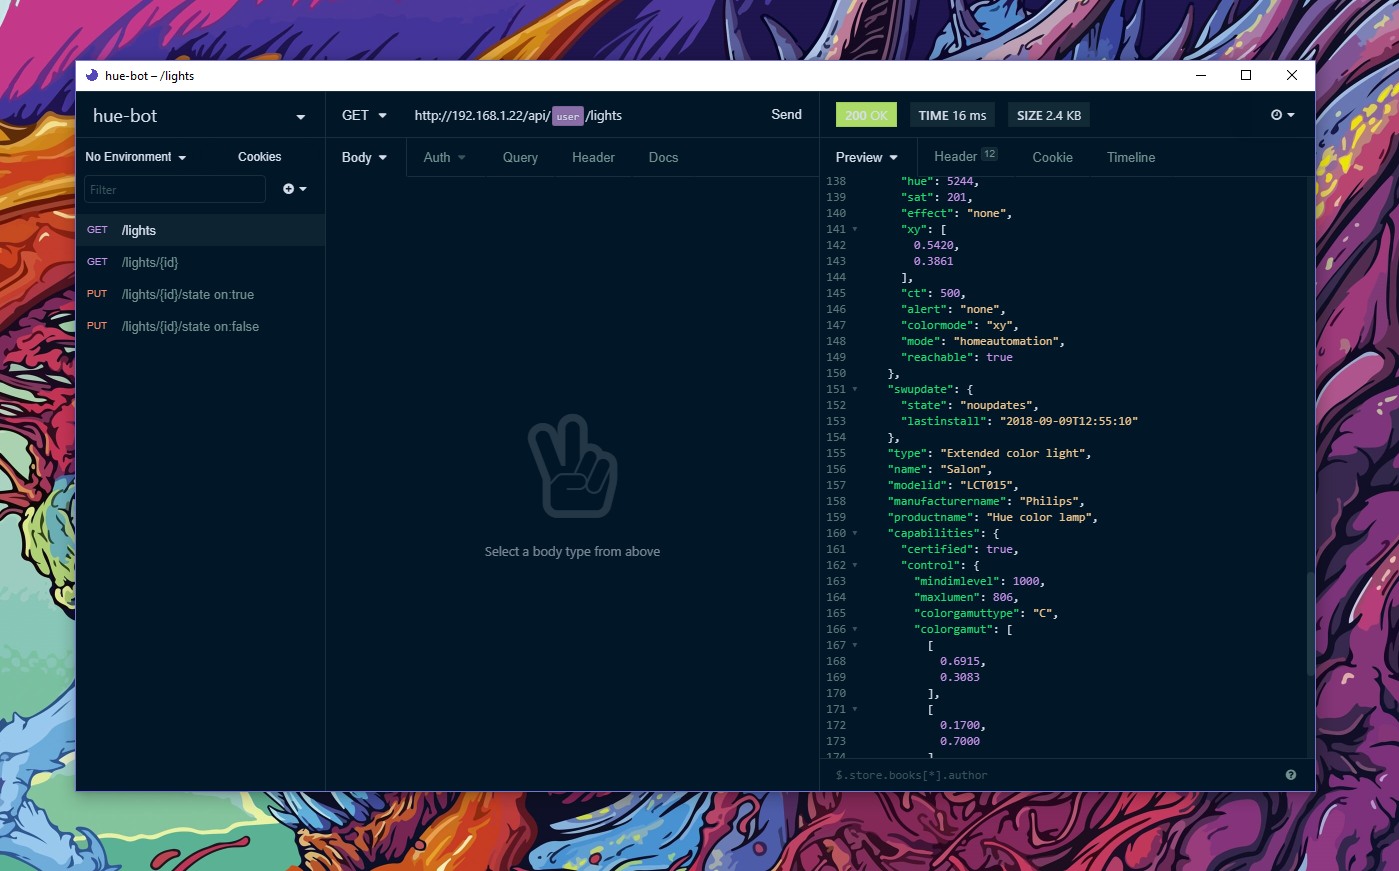Switch to the Auth tab
Image resolution: width=1399 pixels, height=871 pixels.
[444, 157]
